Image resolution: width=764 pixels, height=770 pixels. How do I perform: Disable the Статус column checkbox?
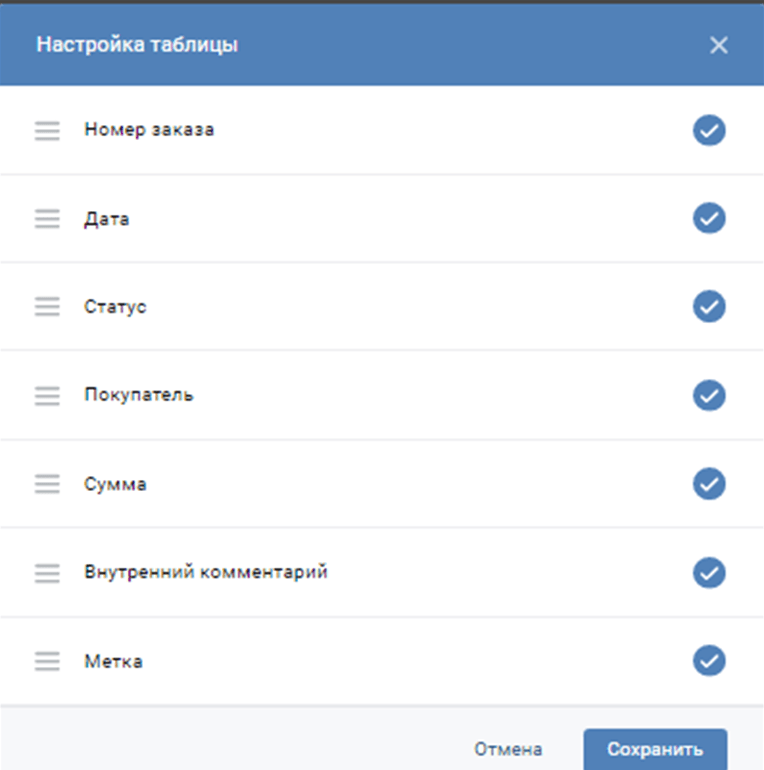(709, 306)
